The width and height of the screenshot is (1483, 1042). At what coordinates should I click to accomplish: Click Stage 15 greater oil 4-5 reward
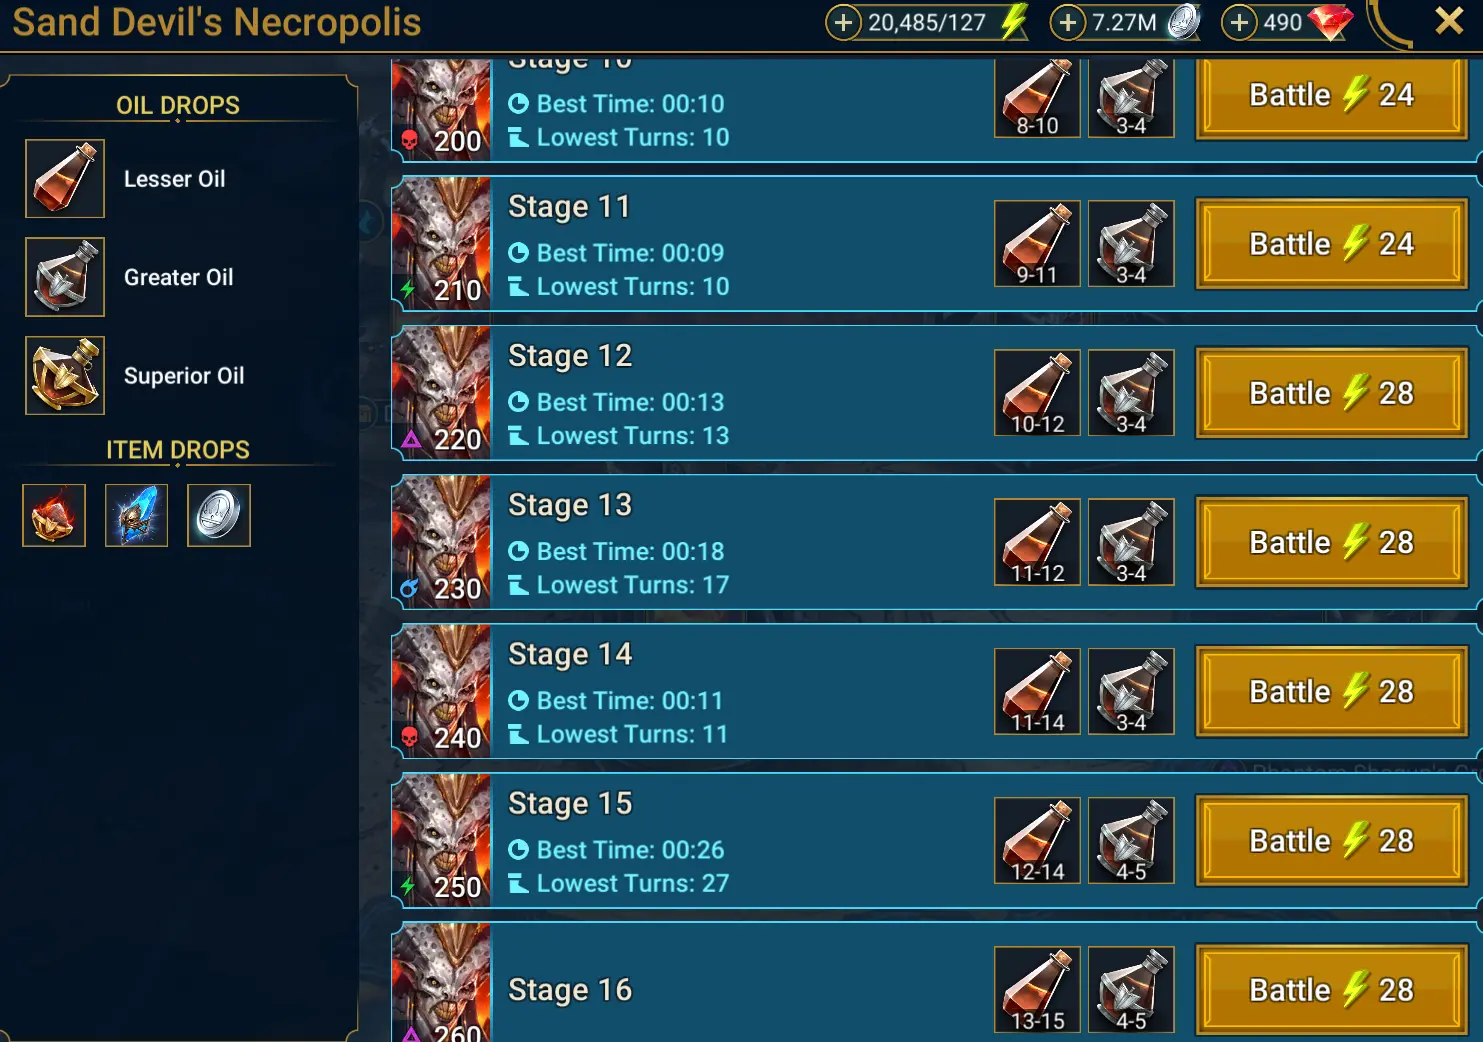(x=1131, y=841)
